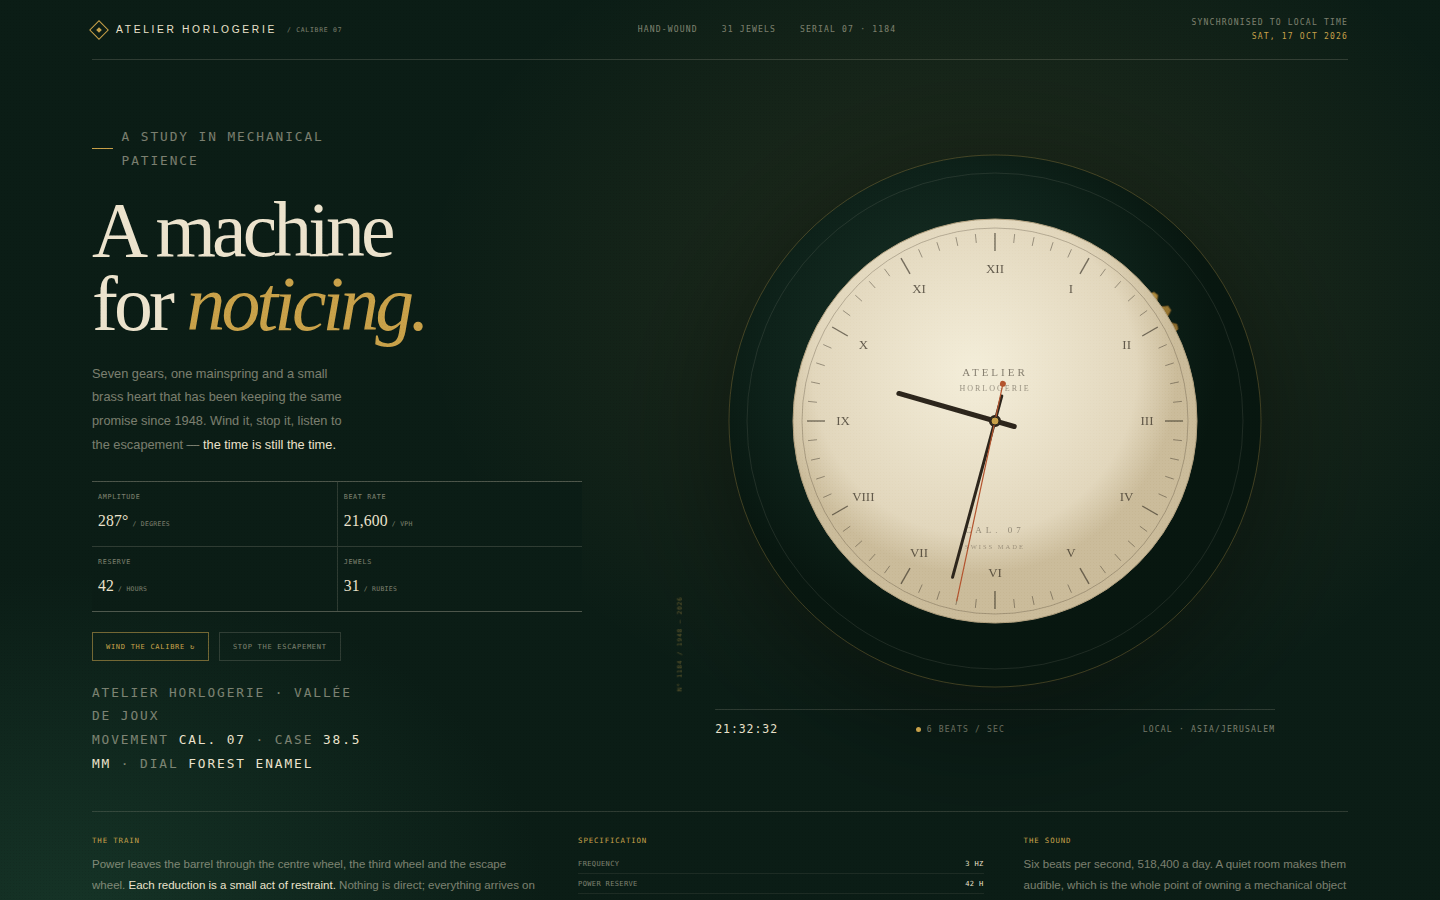Click the jewels value '31' rubies
The image size is (1440, 900).
351,586
